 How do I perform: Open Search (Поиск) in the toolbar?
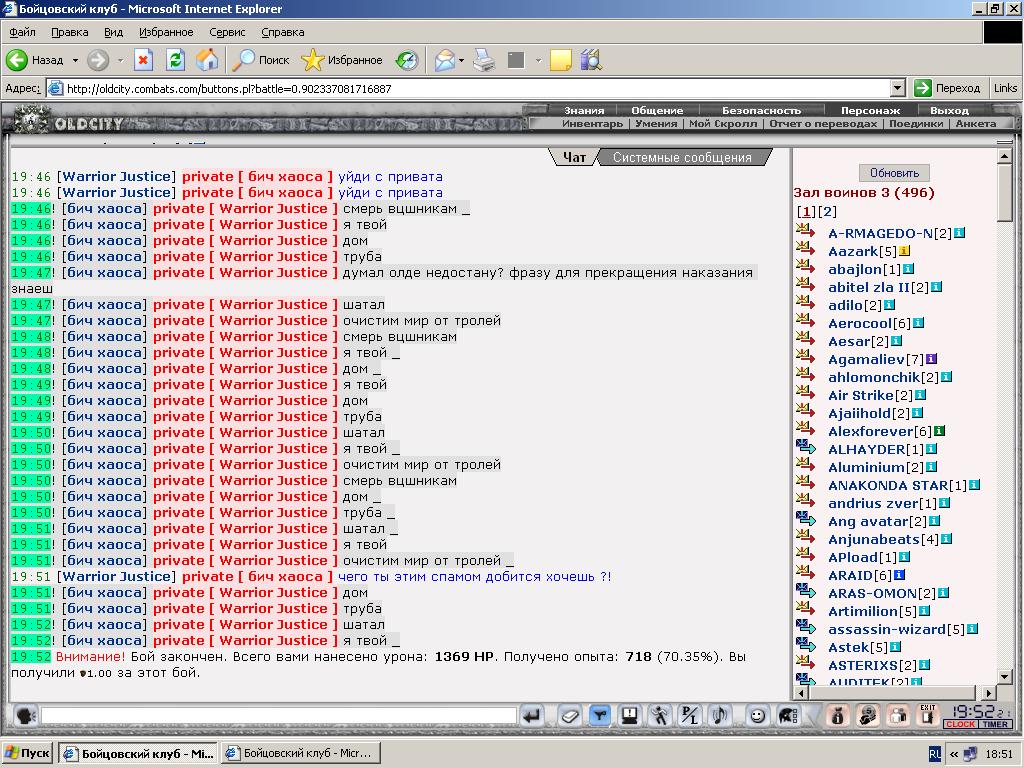coord(261,60)
